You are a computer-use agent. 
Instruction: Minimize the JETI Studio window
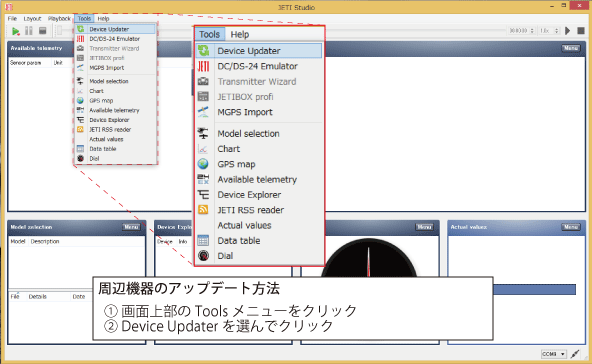tap(552, 6)
